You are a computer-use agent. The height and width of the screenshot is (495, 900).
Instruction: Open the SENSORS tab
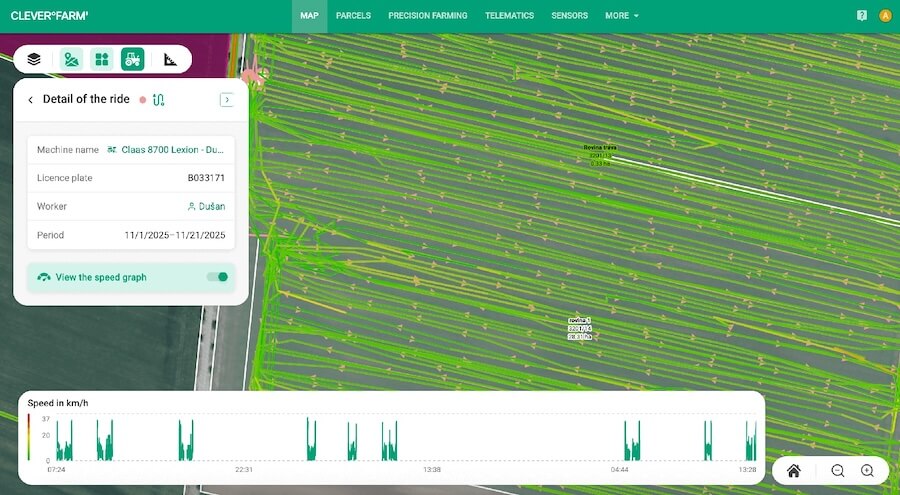click(569, 16)
